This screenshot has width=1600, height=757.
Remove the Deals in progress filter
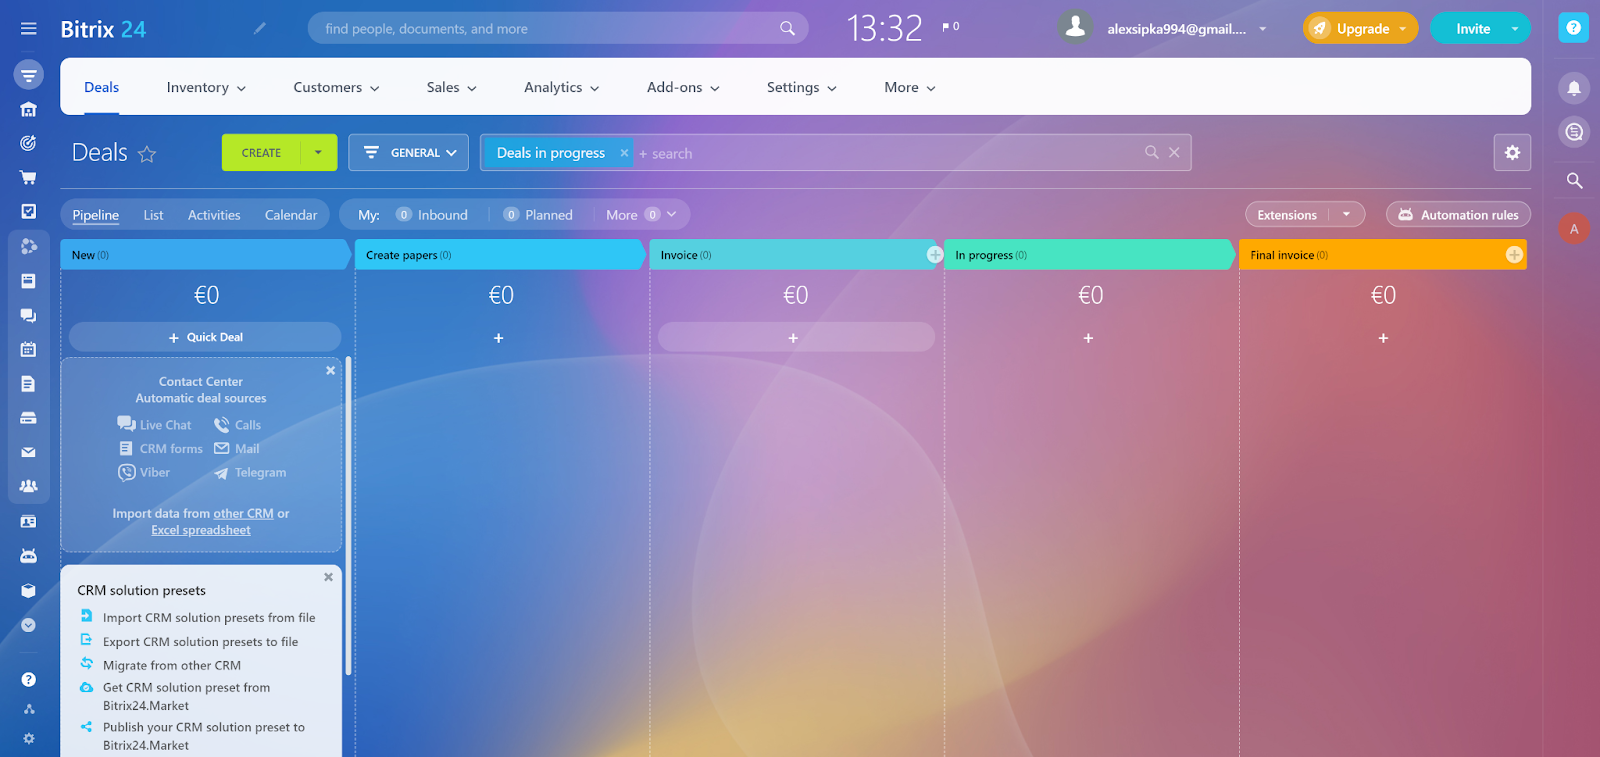[x=624, y=153]
